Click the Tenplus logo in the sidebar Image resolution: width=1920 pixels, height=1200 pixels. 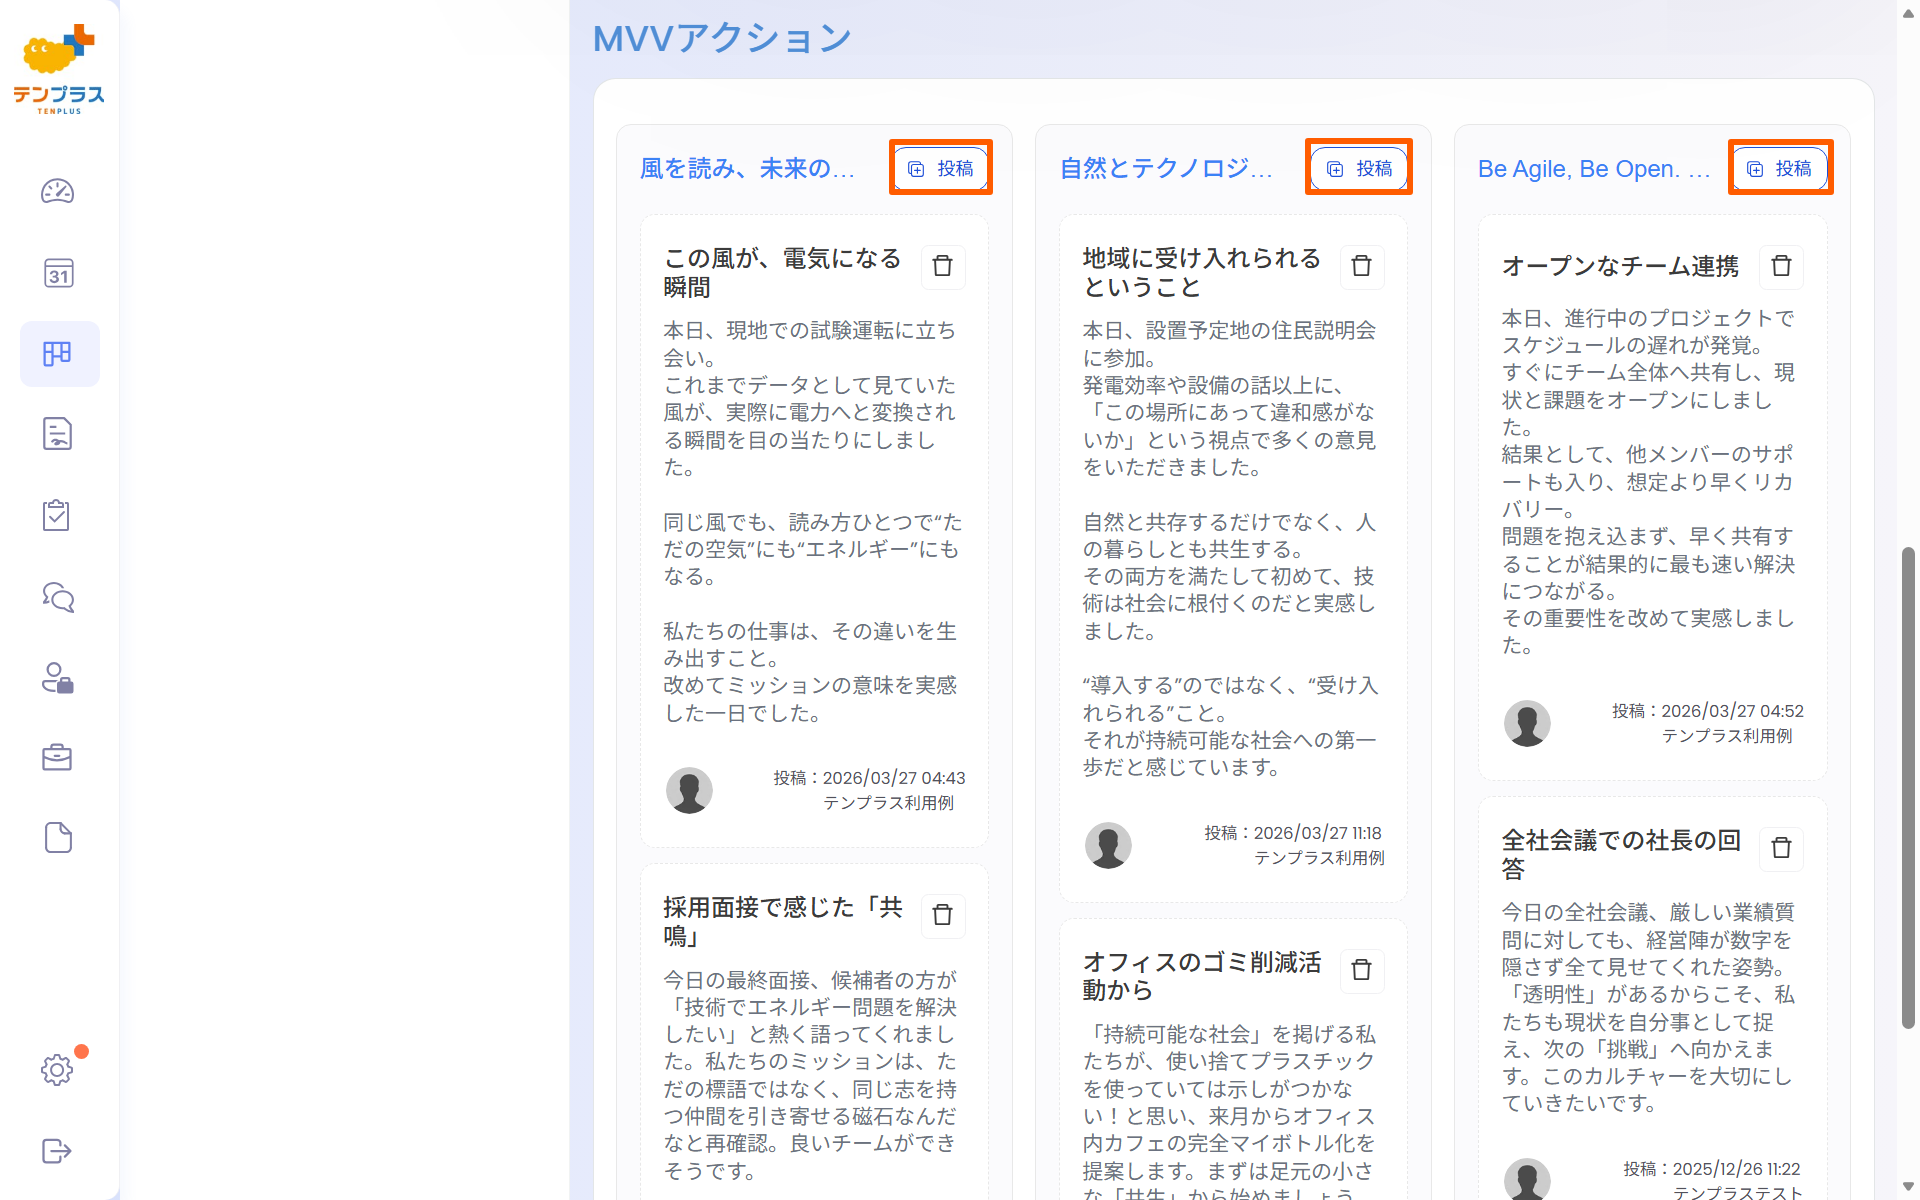pos(59,69)
